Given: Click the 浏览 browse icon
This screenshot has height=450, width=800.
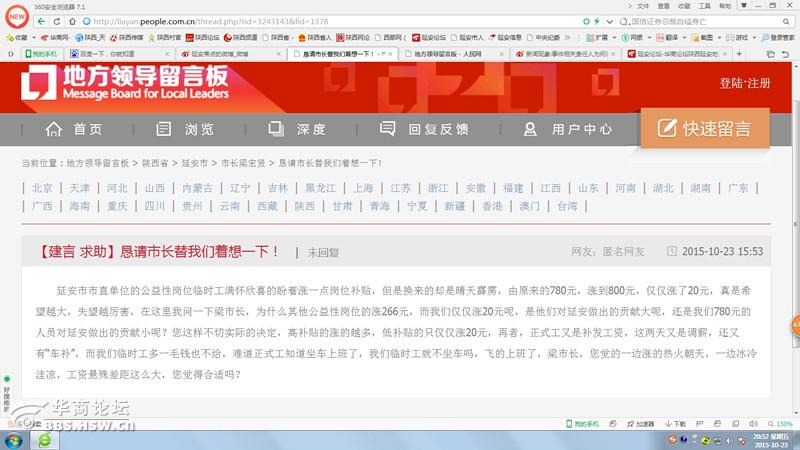Looking at the screenshot, I should 165,129.
